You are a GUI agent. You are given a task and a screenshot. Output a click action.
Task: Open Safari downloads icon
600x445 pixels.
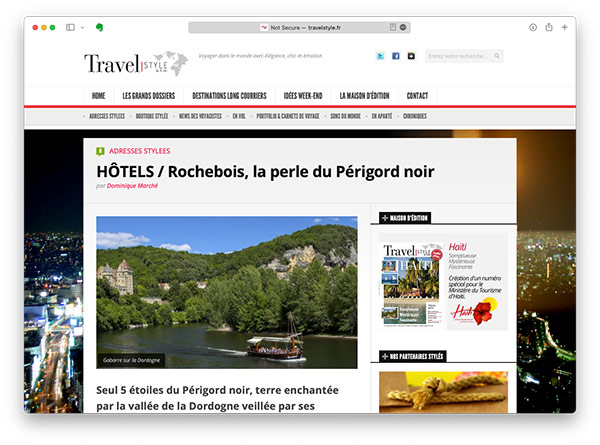533,27
